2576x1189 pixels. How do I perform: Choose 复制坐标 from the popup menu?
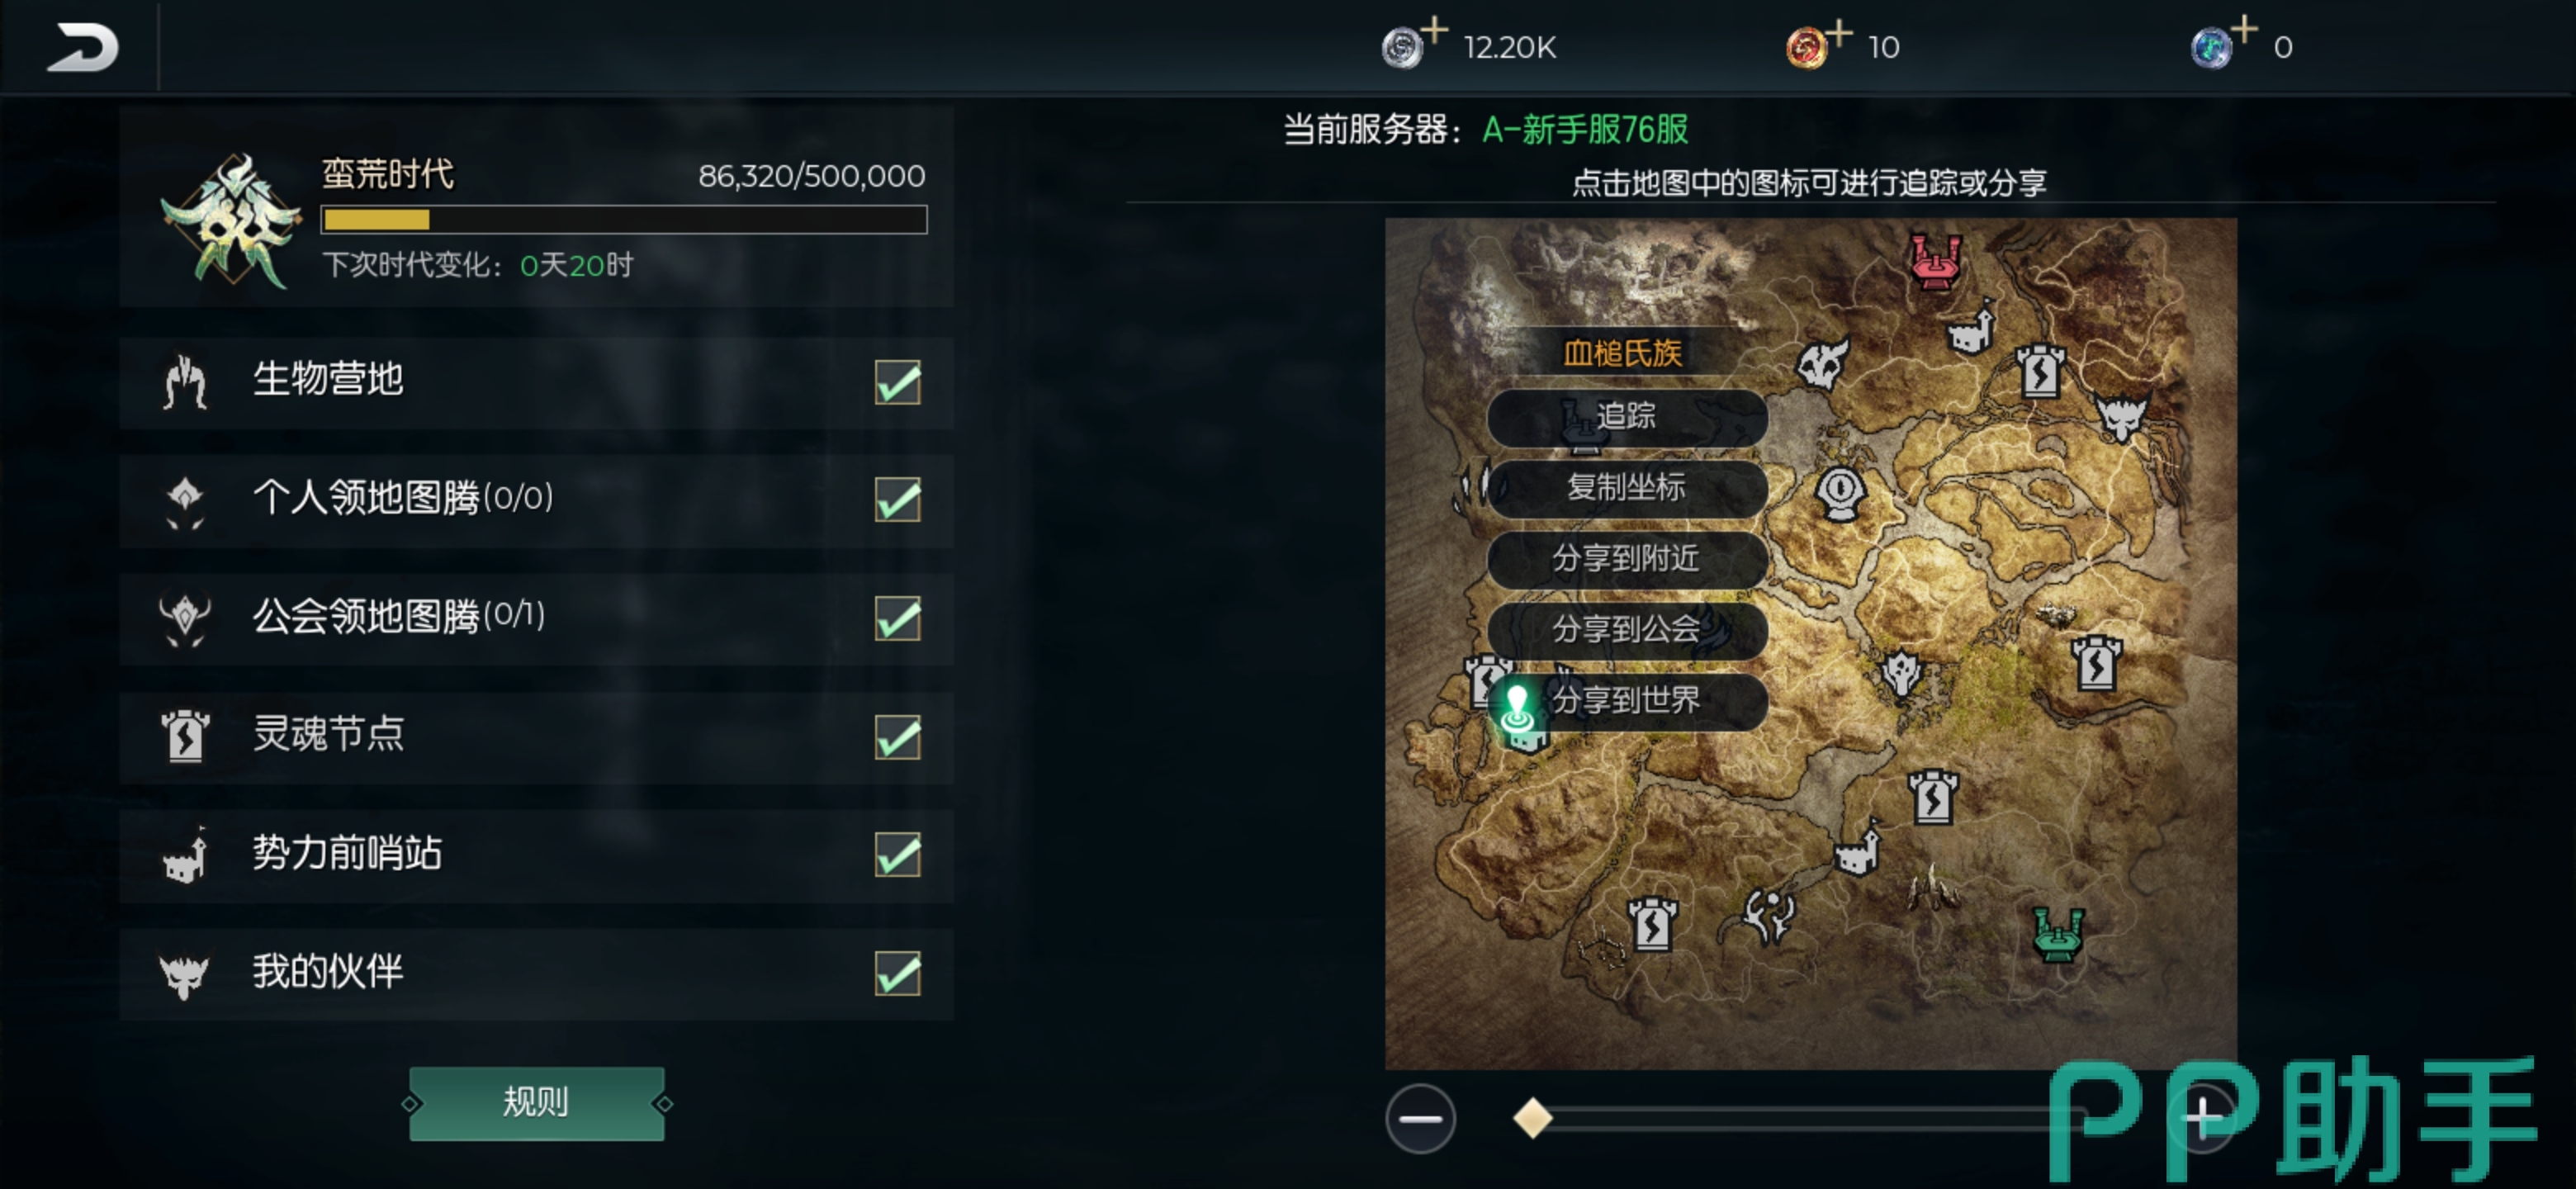1627,488
